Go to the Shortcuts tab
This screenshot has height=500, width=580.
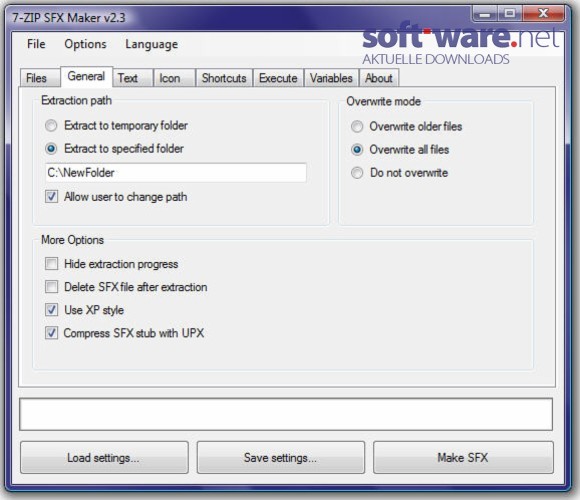pos(224,78)
